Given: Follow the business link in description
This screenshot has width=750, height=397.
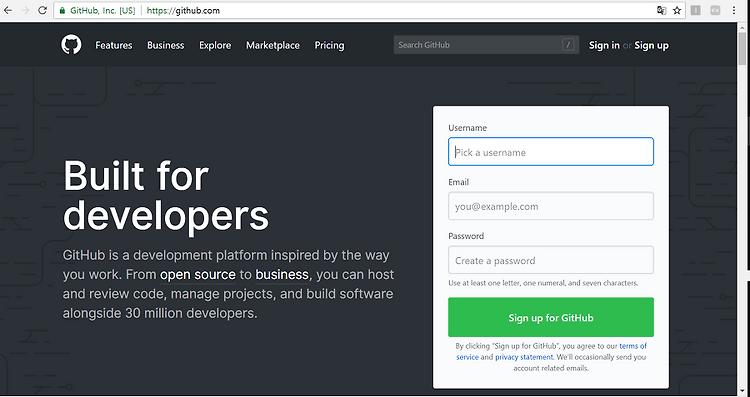Looking at the screenshot, I should [x=282, y=275].
